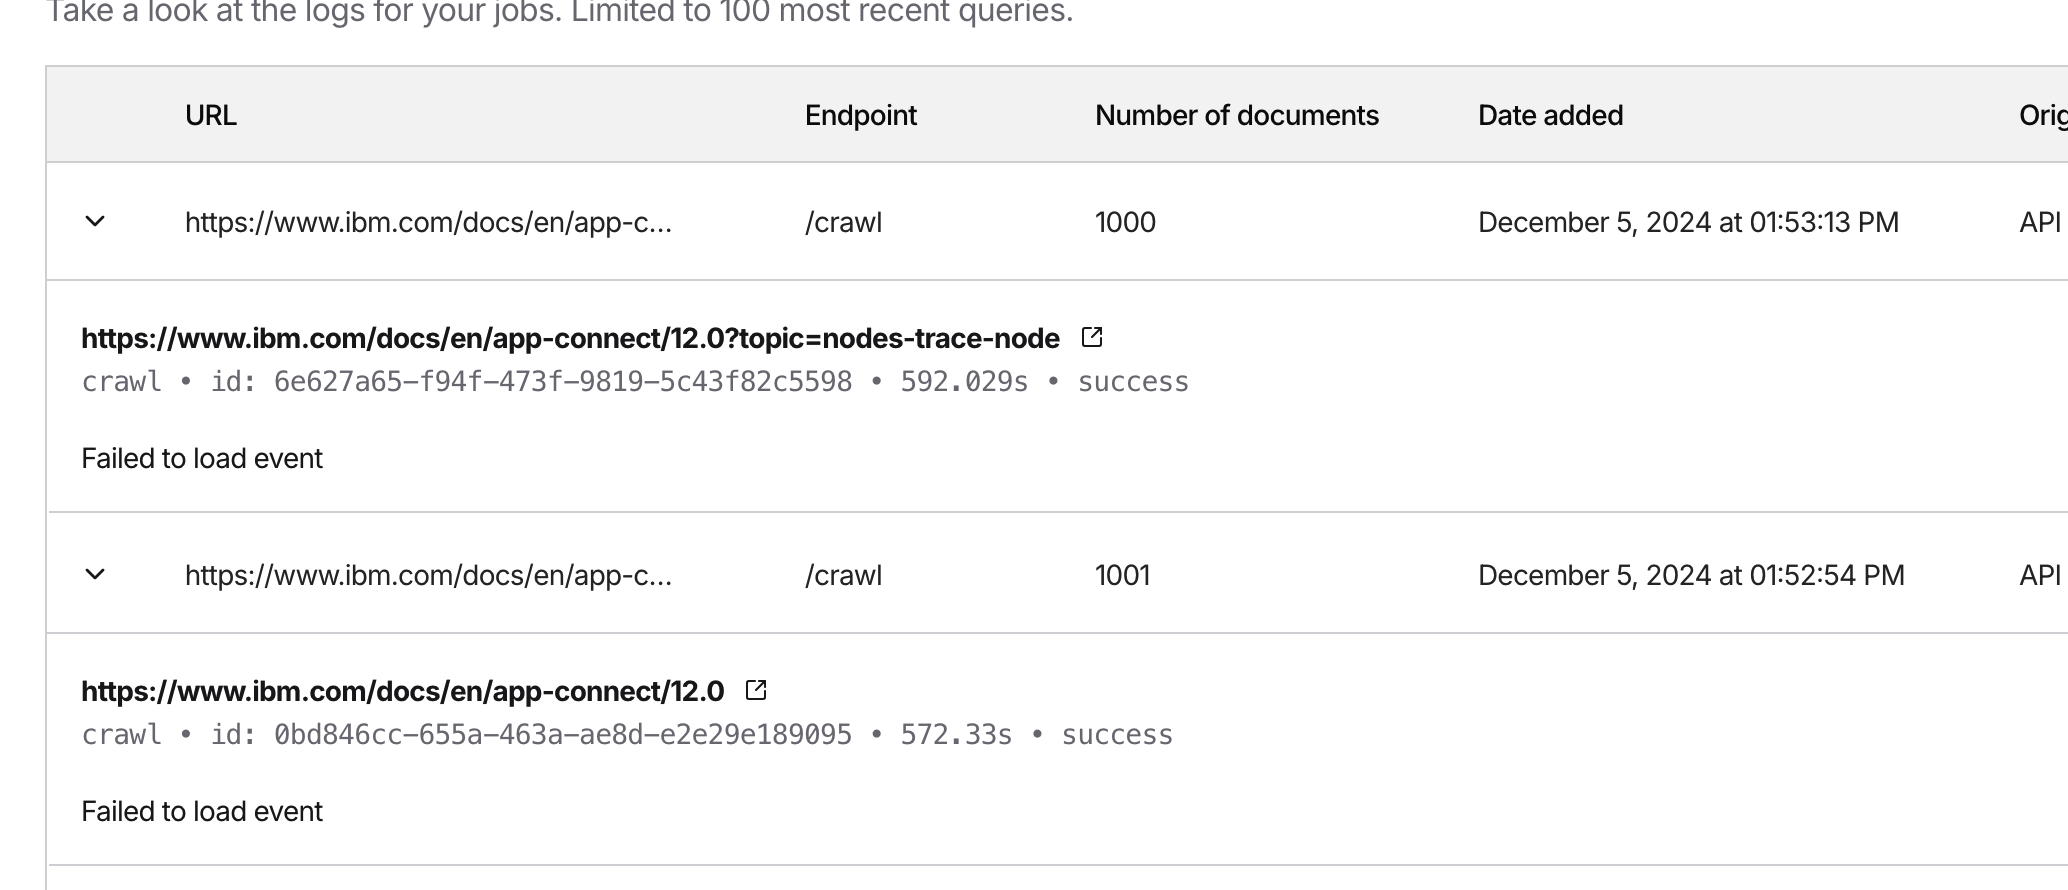
Task: Sort by the URL column header
Action: point(211,116)
